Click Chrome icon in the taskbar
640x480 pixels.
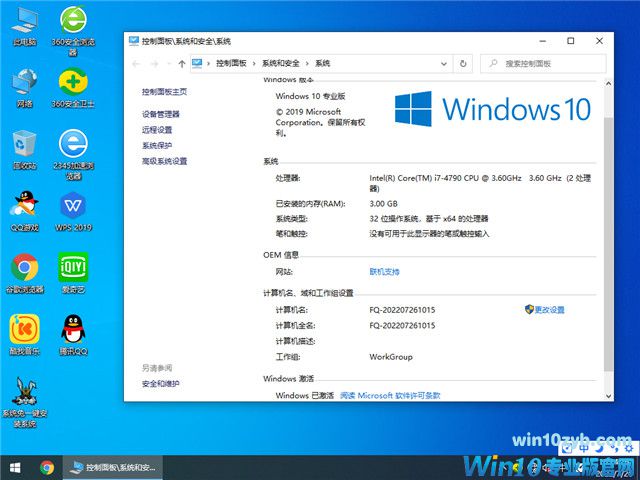47,468
